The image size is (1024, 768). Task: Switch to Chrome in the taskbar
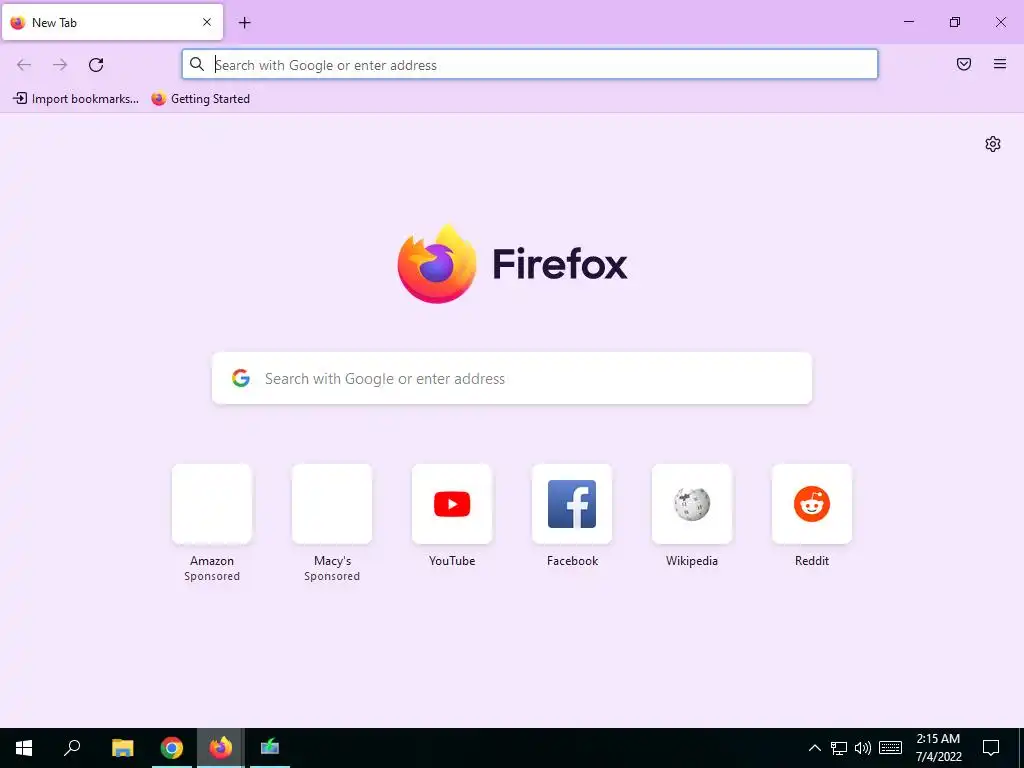[172, 748]
